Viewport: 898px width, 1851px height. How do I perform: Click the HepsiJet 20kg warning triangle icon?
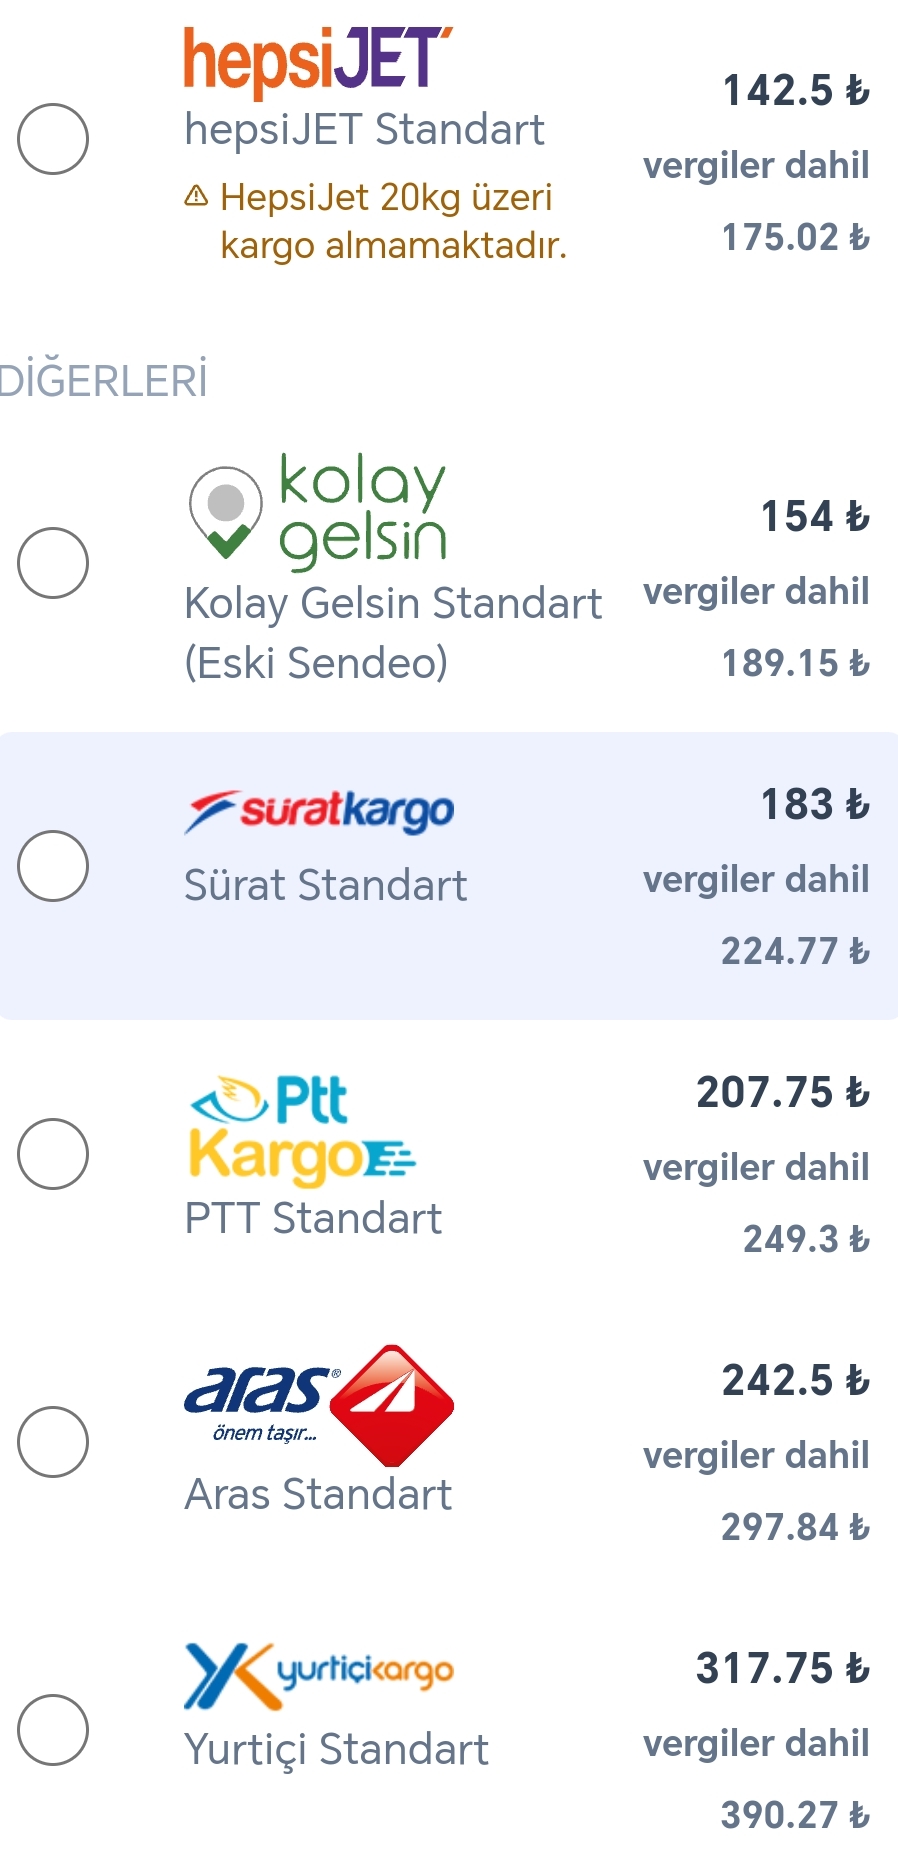pyautogui.click(x=197, y=196)
